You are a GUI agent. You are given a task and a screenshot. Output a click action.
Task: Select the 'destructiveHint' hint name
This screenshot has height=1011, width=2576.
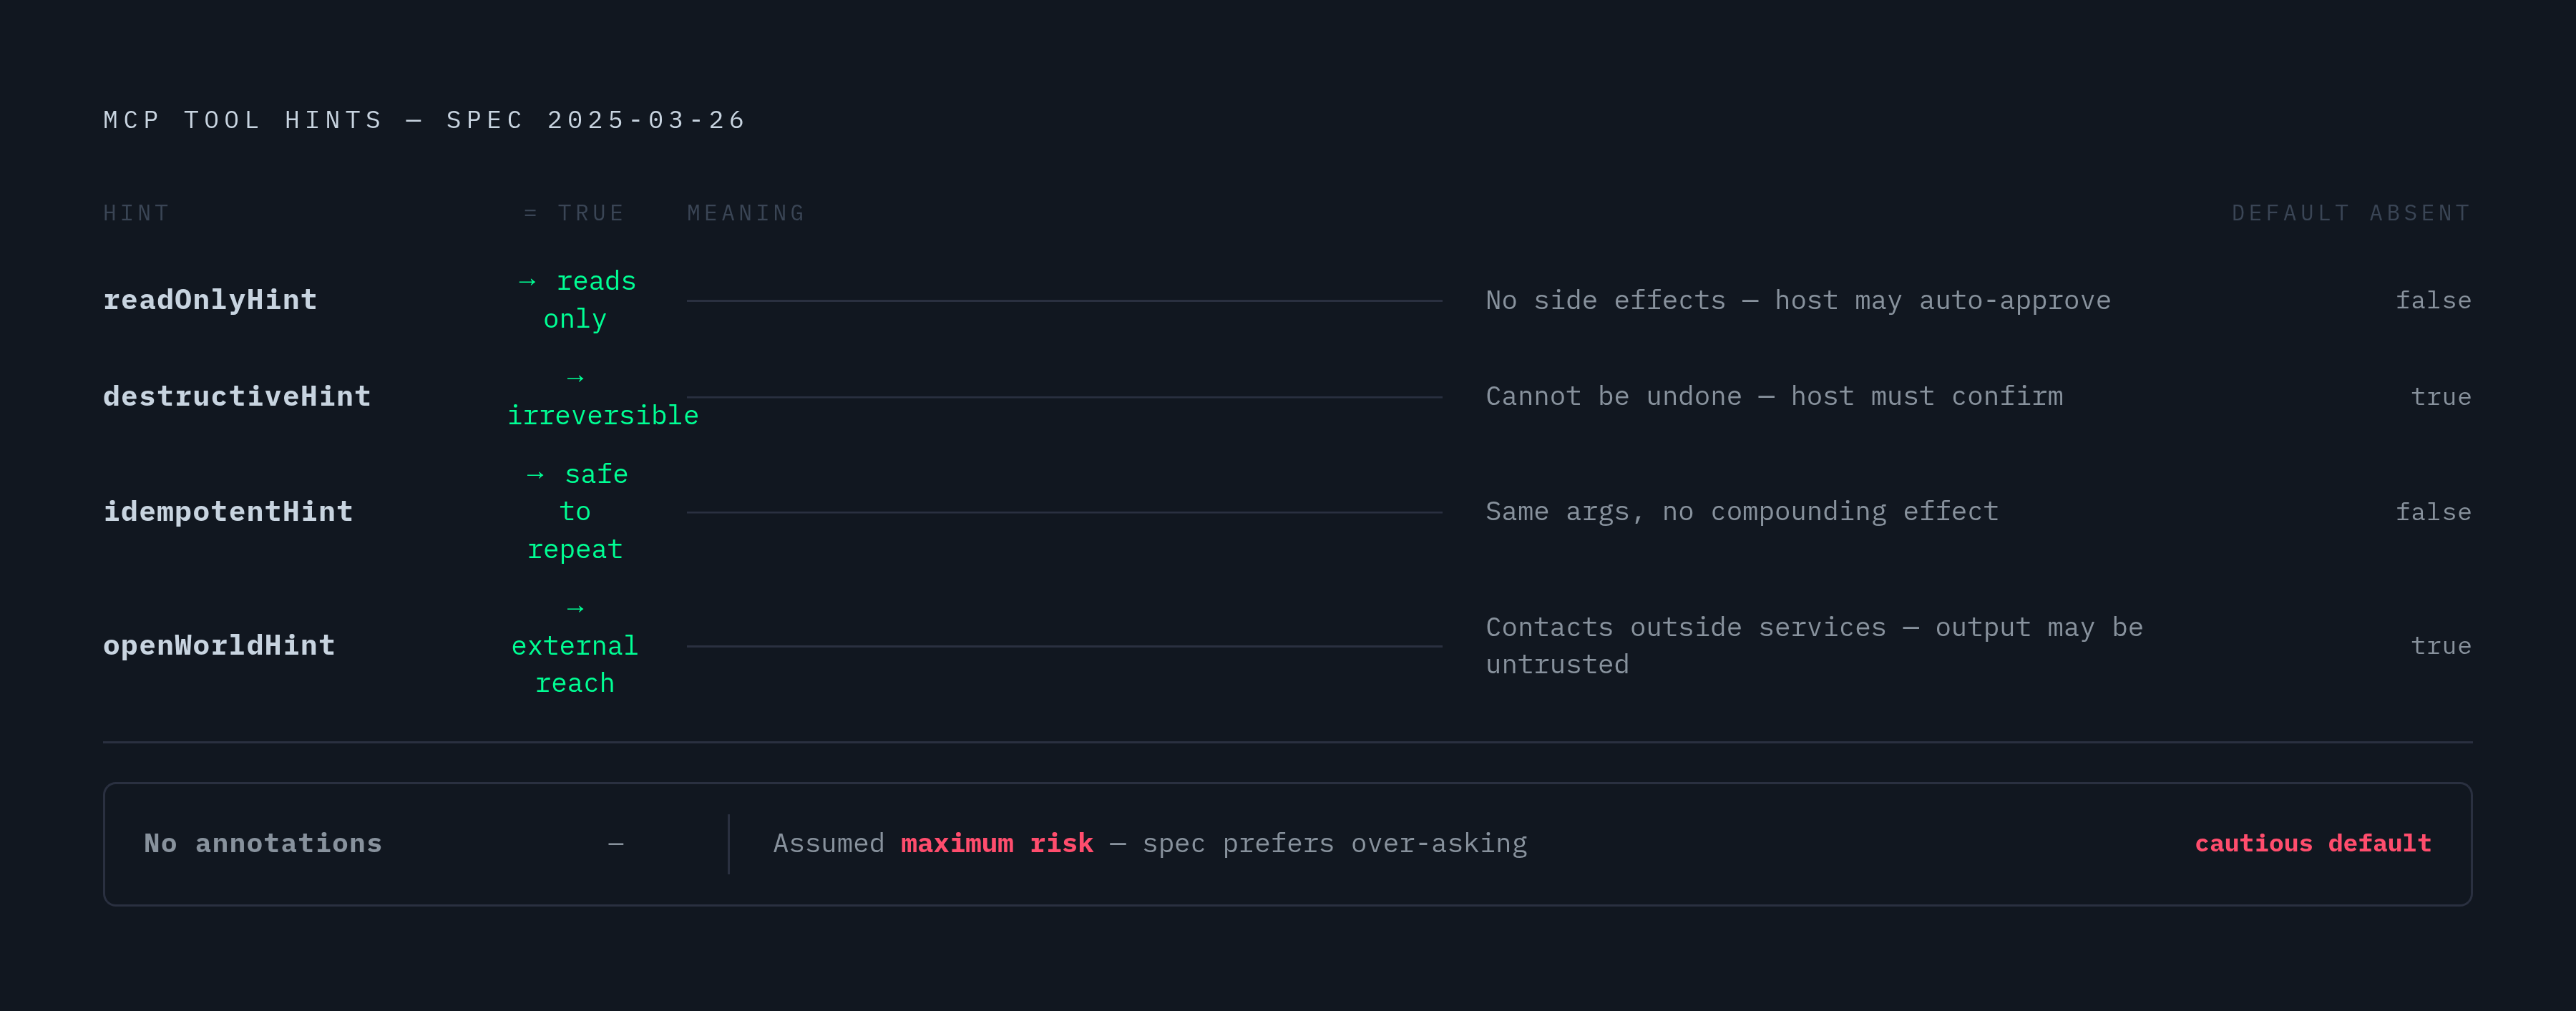[x=237, y=397]
